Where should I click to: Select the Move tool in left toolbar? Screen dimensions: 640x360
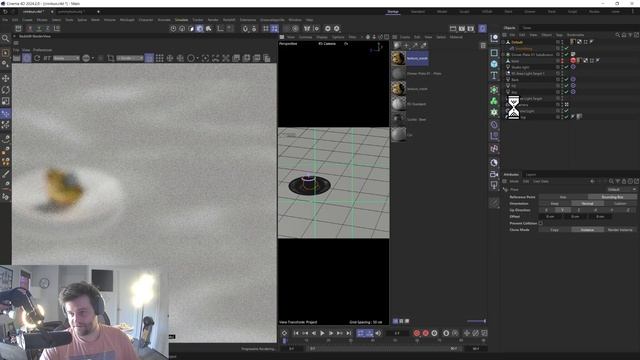pos(5,78)
